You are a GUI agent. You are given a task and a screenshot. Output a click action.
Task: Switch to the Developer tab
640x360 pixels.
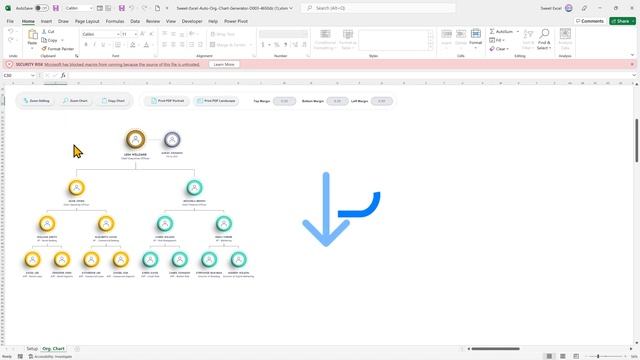[x=192, y=21]
